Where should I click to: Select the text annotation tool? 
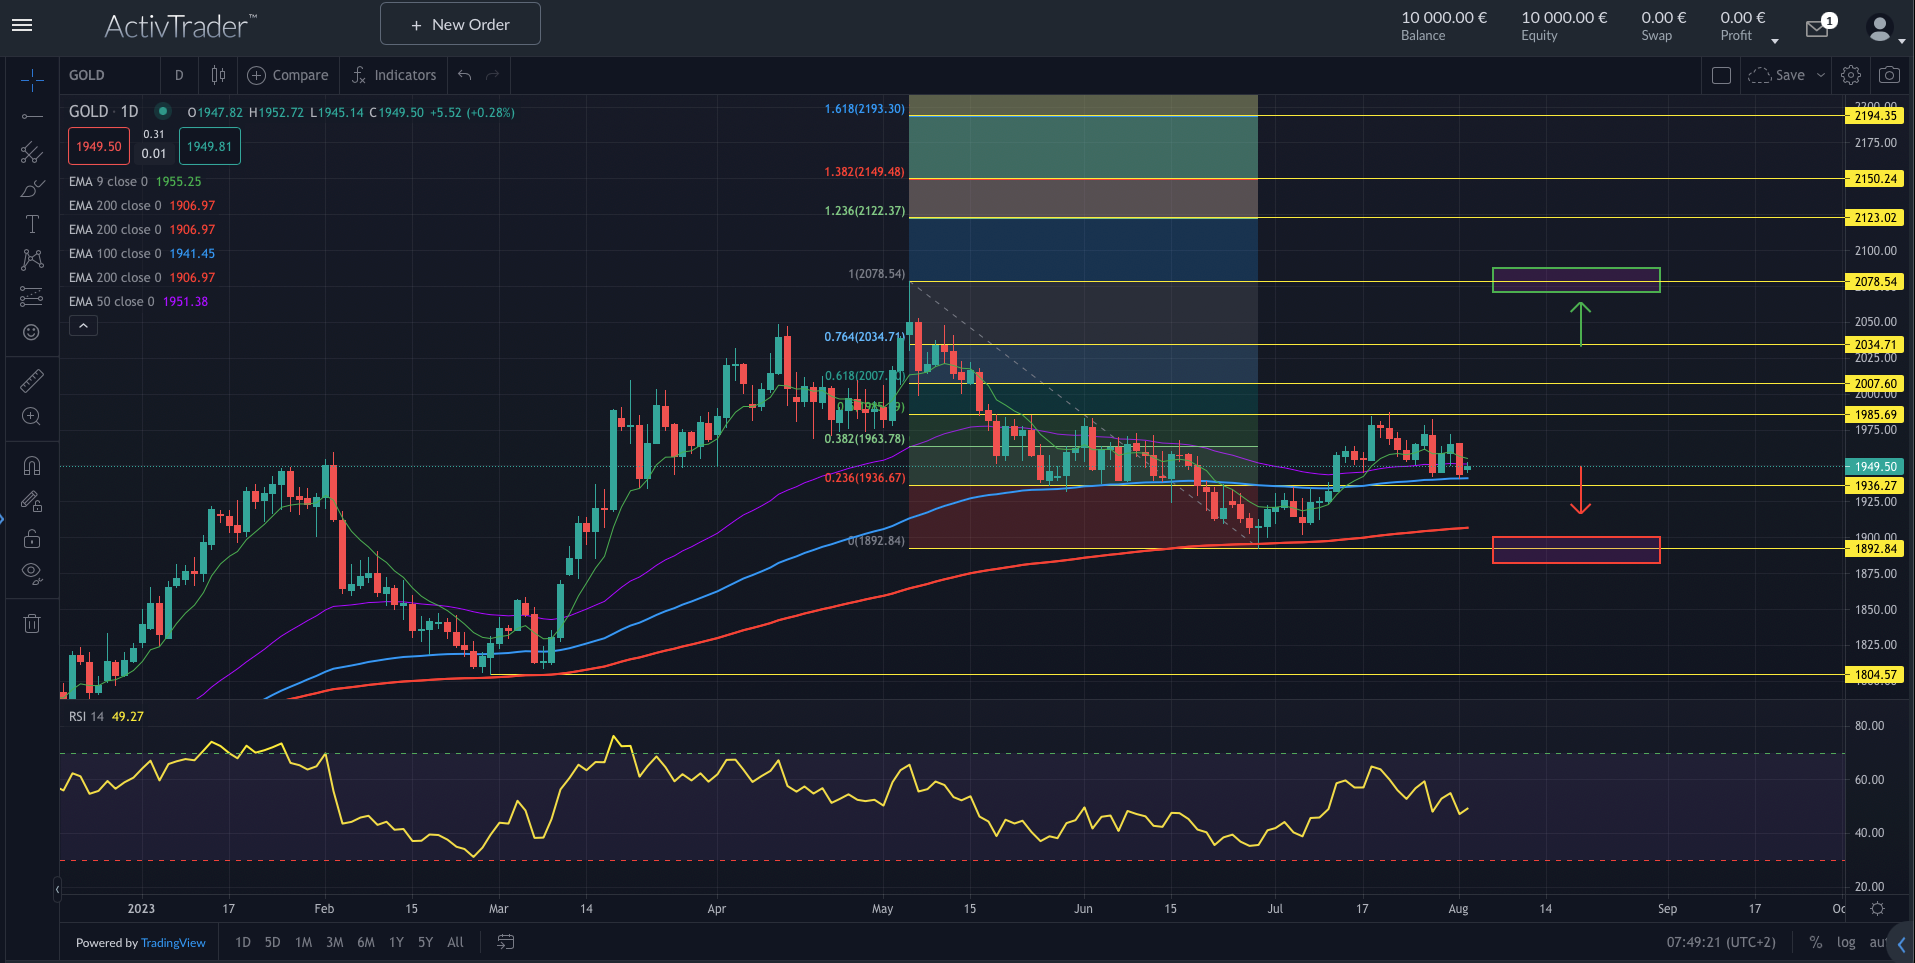click(x=31, y=224)
